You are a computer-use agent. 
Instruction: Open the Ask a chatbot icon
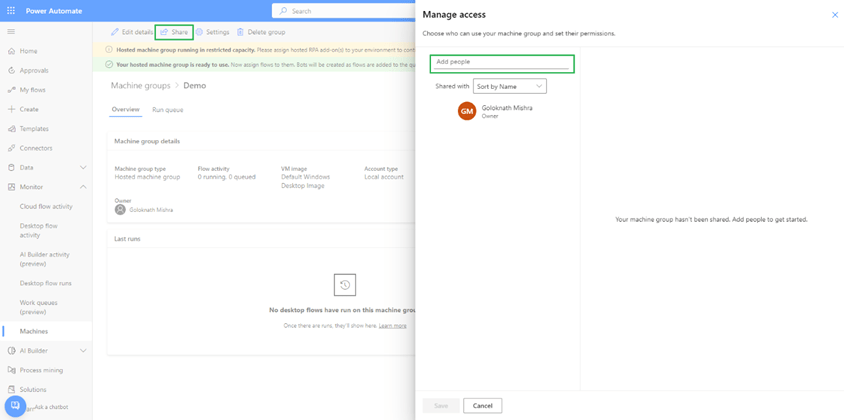pyautogui.click(x=15, y=406)
